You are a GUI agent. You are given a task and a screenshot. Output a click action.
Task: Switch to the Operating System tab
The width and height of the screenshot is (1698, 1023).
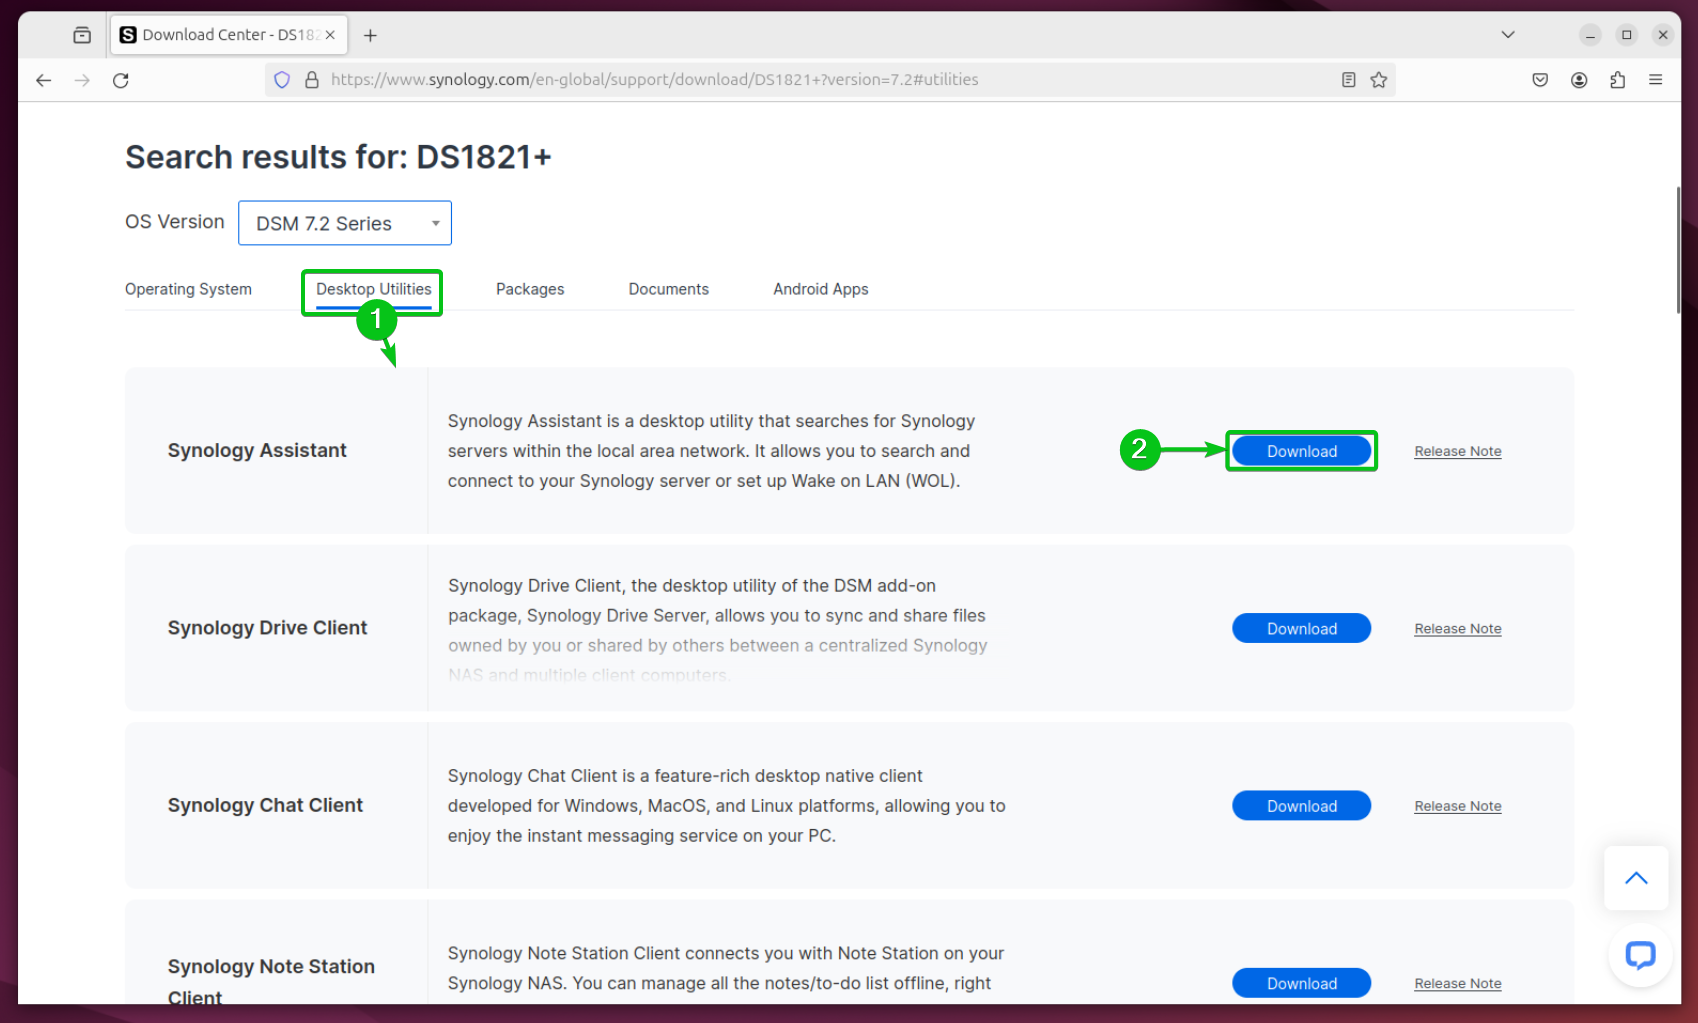click(188, 289)
